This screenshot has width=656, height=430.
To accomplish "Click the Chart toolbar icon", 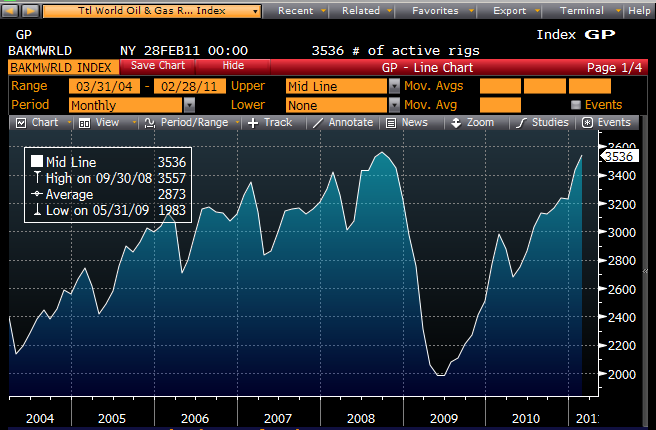I will (x=21, y=123).
